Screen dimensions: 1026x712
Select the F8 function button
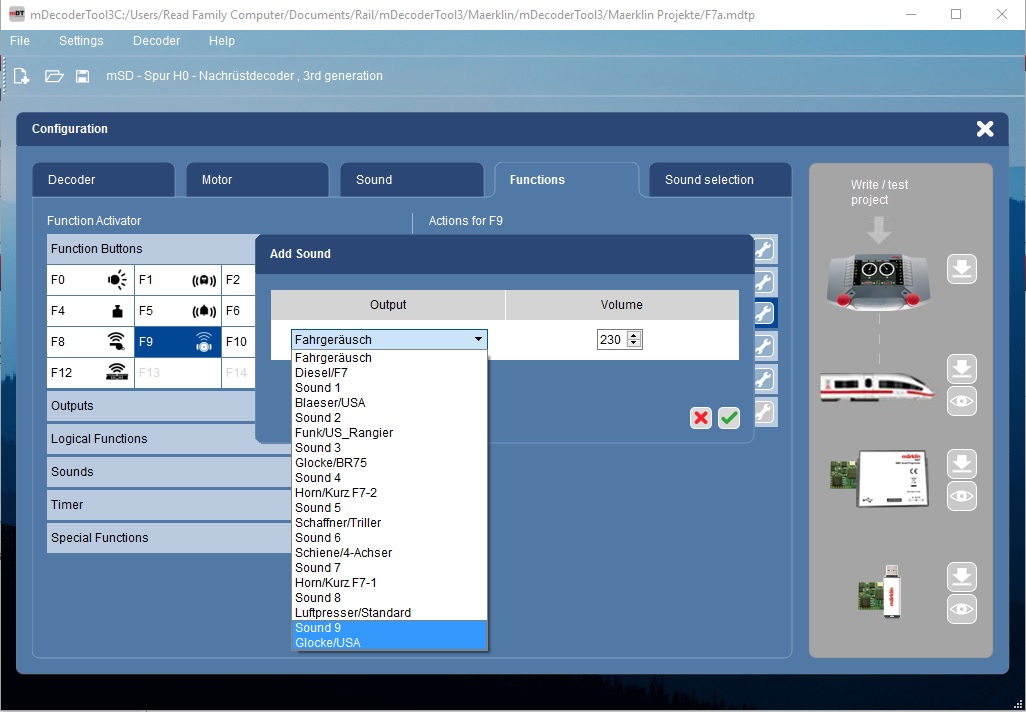pos(90,342)
